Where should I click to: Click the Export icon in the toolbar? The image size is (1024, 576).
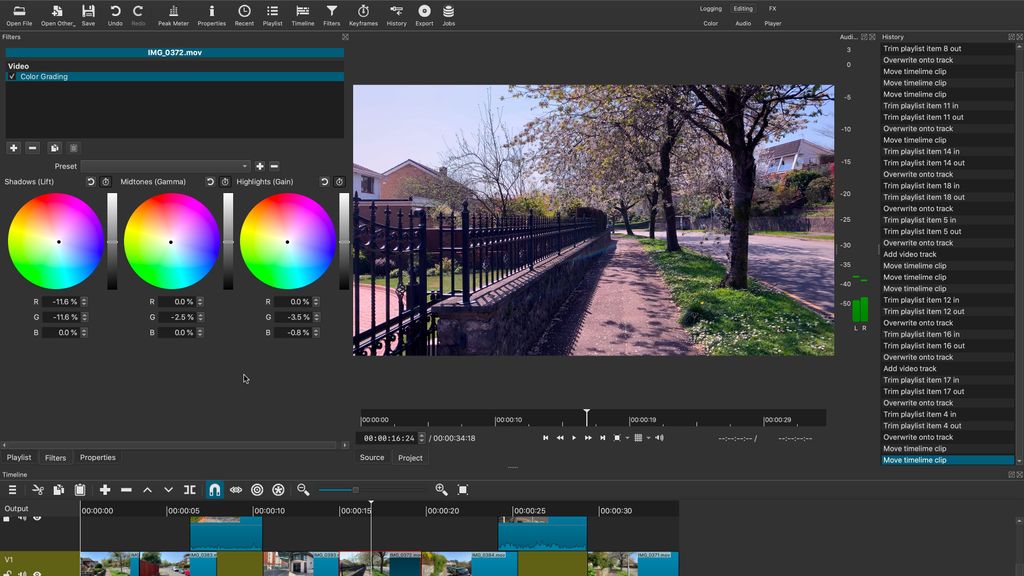tap(423, 13)
